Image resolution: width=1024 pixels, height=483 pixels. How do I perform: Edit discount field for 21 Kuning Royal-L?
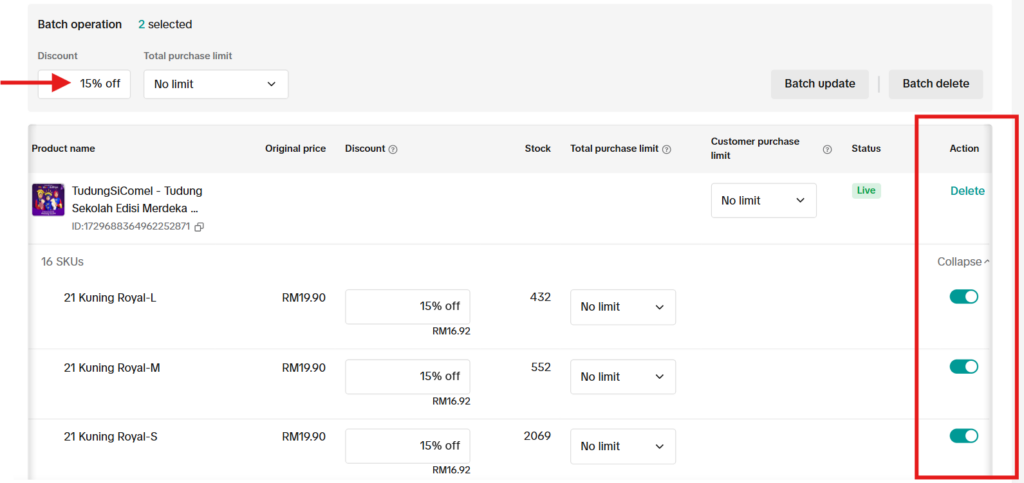click(408, 307)
